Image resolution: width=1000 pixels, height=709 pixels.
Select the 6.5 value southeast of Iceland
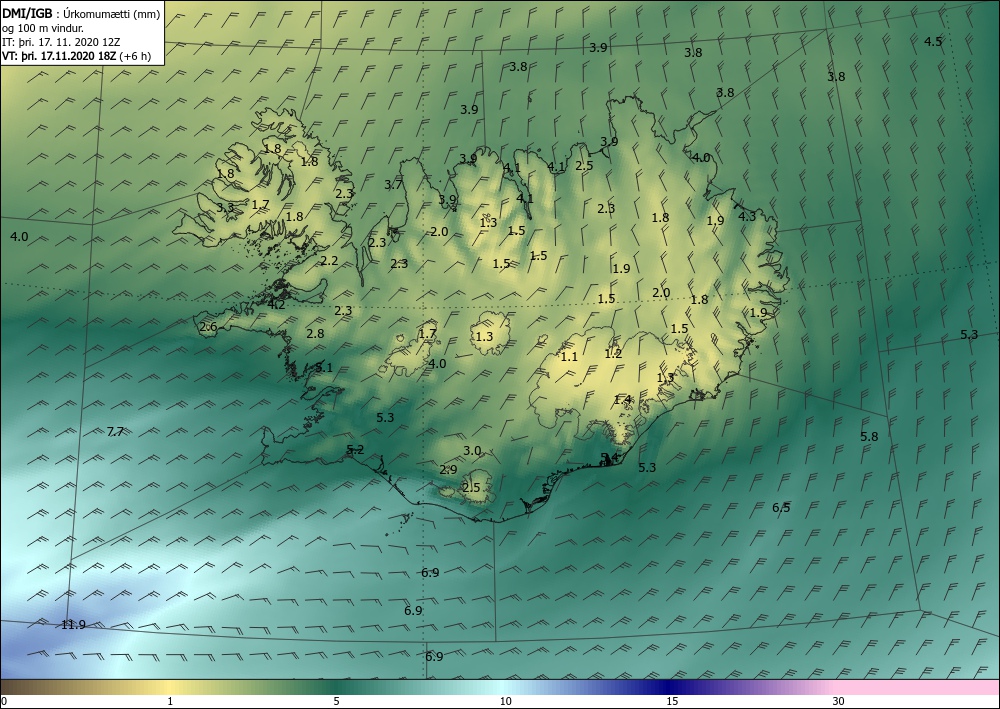pos(781,508)
